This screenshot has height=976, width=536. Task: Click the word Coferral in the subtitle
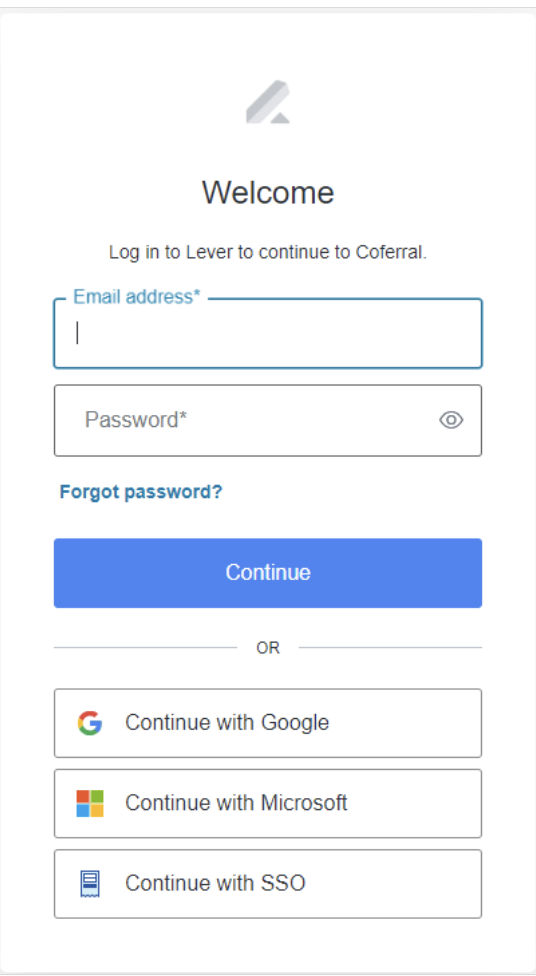point(391,253)
